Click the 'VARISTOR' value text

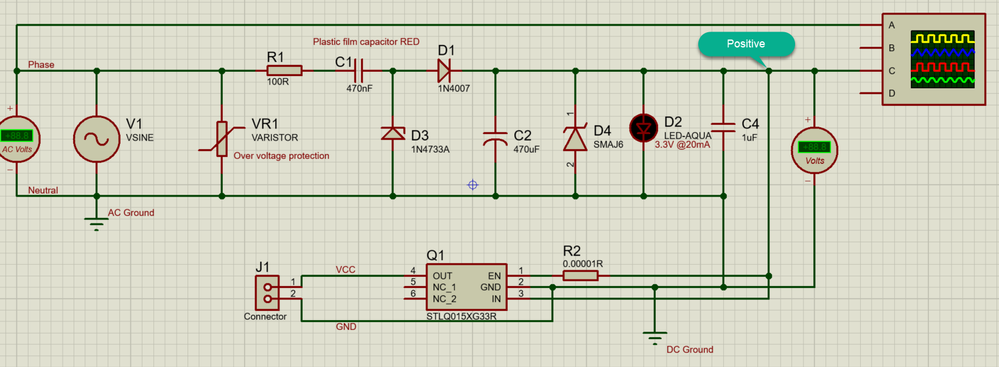tap(275, 138)
